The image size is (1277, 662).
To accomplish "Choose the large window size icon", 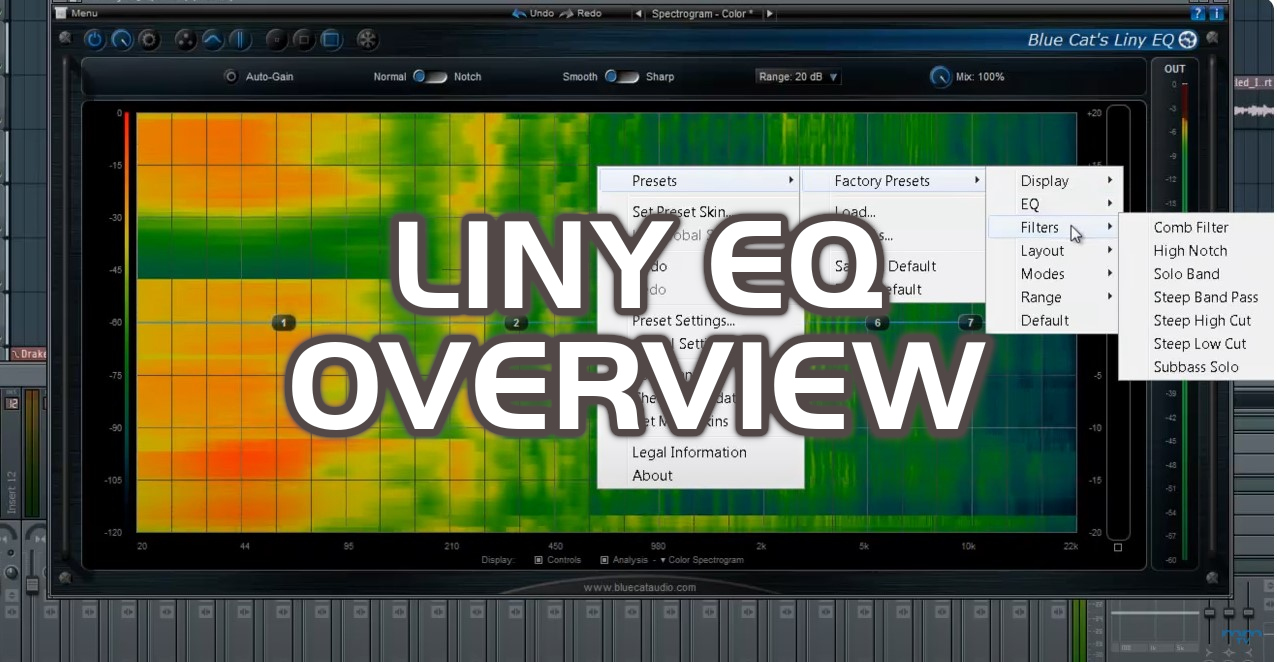I will 331,40.
